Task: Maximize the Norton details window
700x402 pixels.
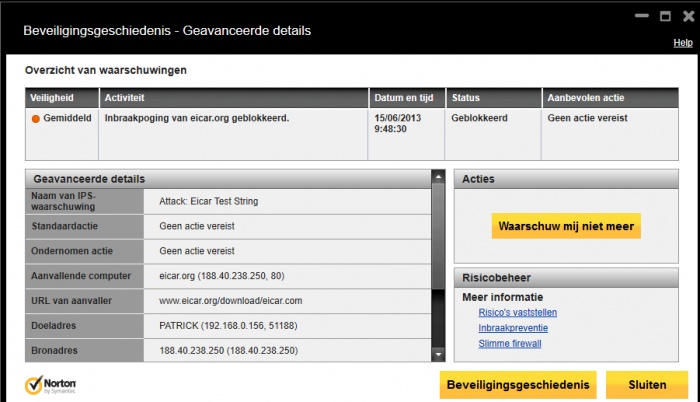Action: [665, 17]
